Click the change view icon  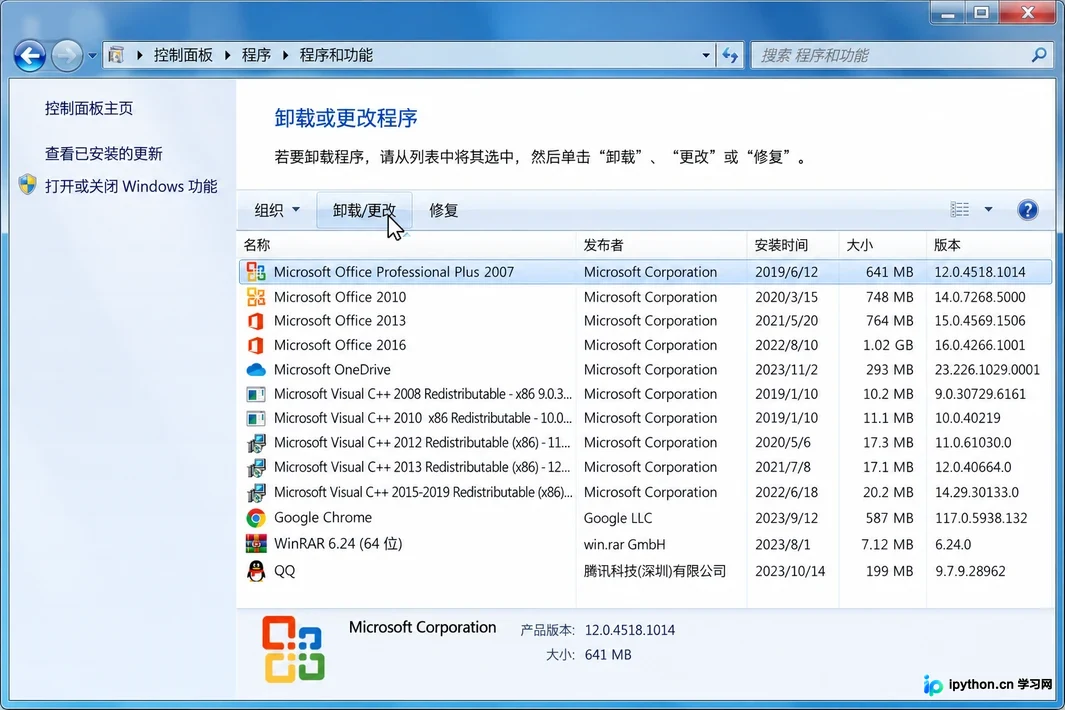click(x=960, y=209)
